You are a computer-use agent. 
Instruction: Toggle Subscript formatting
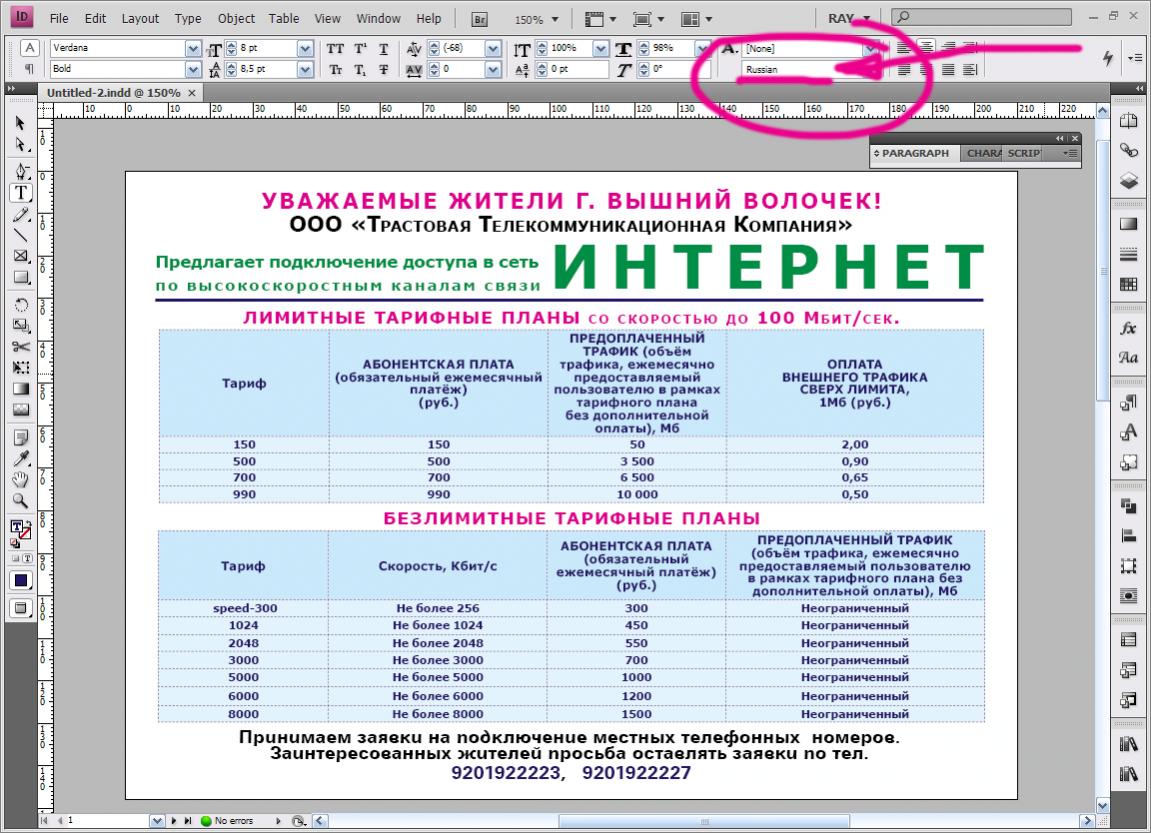tap(360, 70)
